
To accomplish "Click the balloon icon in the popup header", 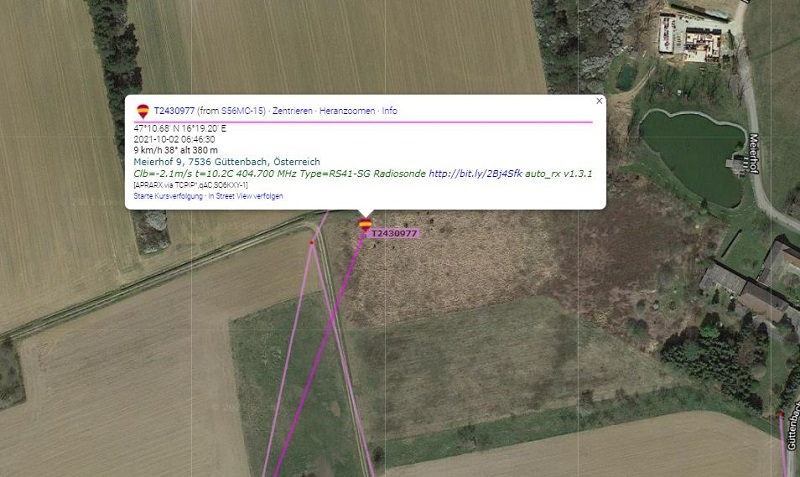I will click(x=143, y=111).
